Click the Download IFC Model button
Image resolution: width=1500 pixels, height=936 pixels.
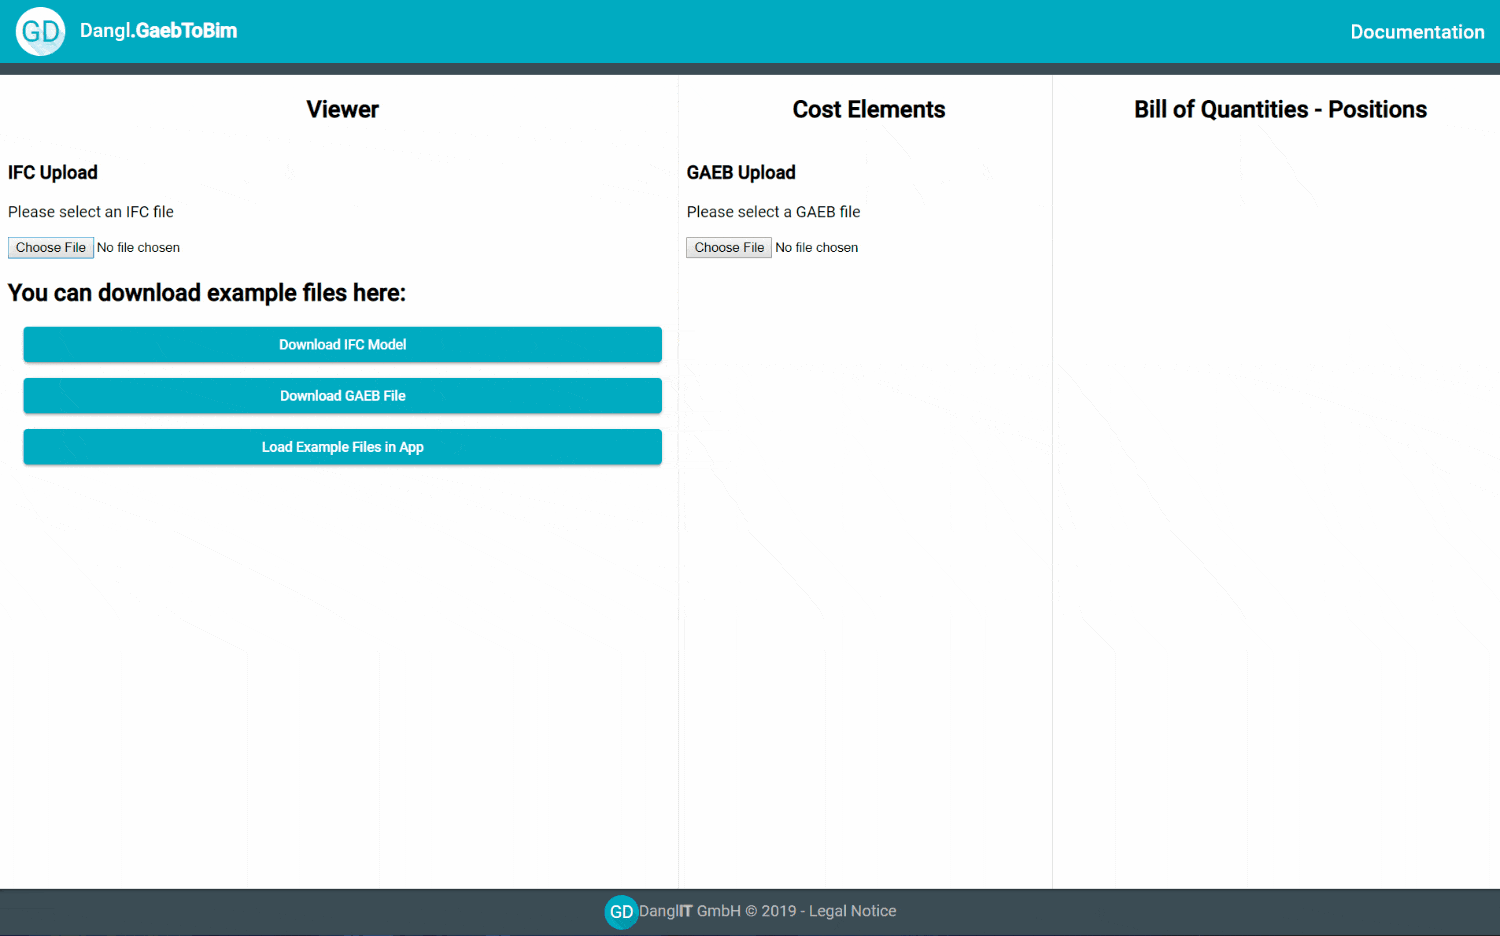(x=342, y=344)
